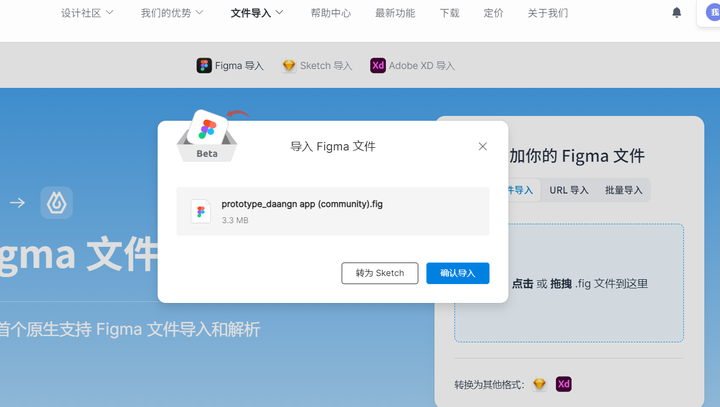720x407 pixels.
Task: Switch to the Sketch 导入 tab
Action: [x=317, y=66]
